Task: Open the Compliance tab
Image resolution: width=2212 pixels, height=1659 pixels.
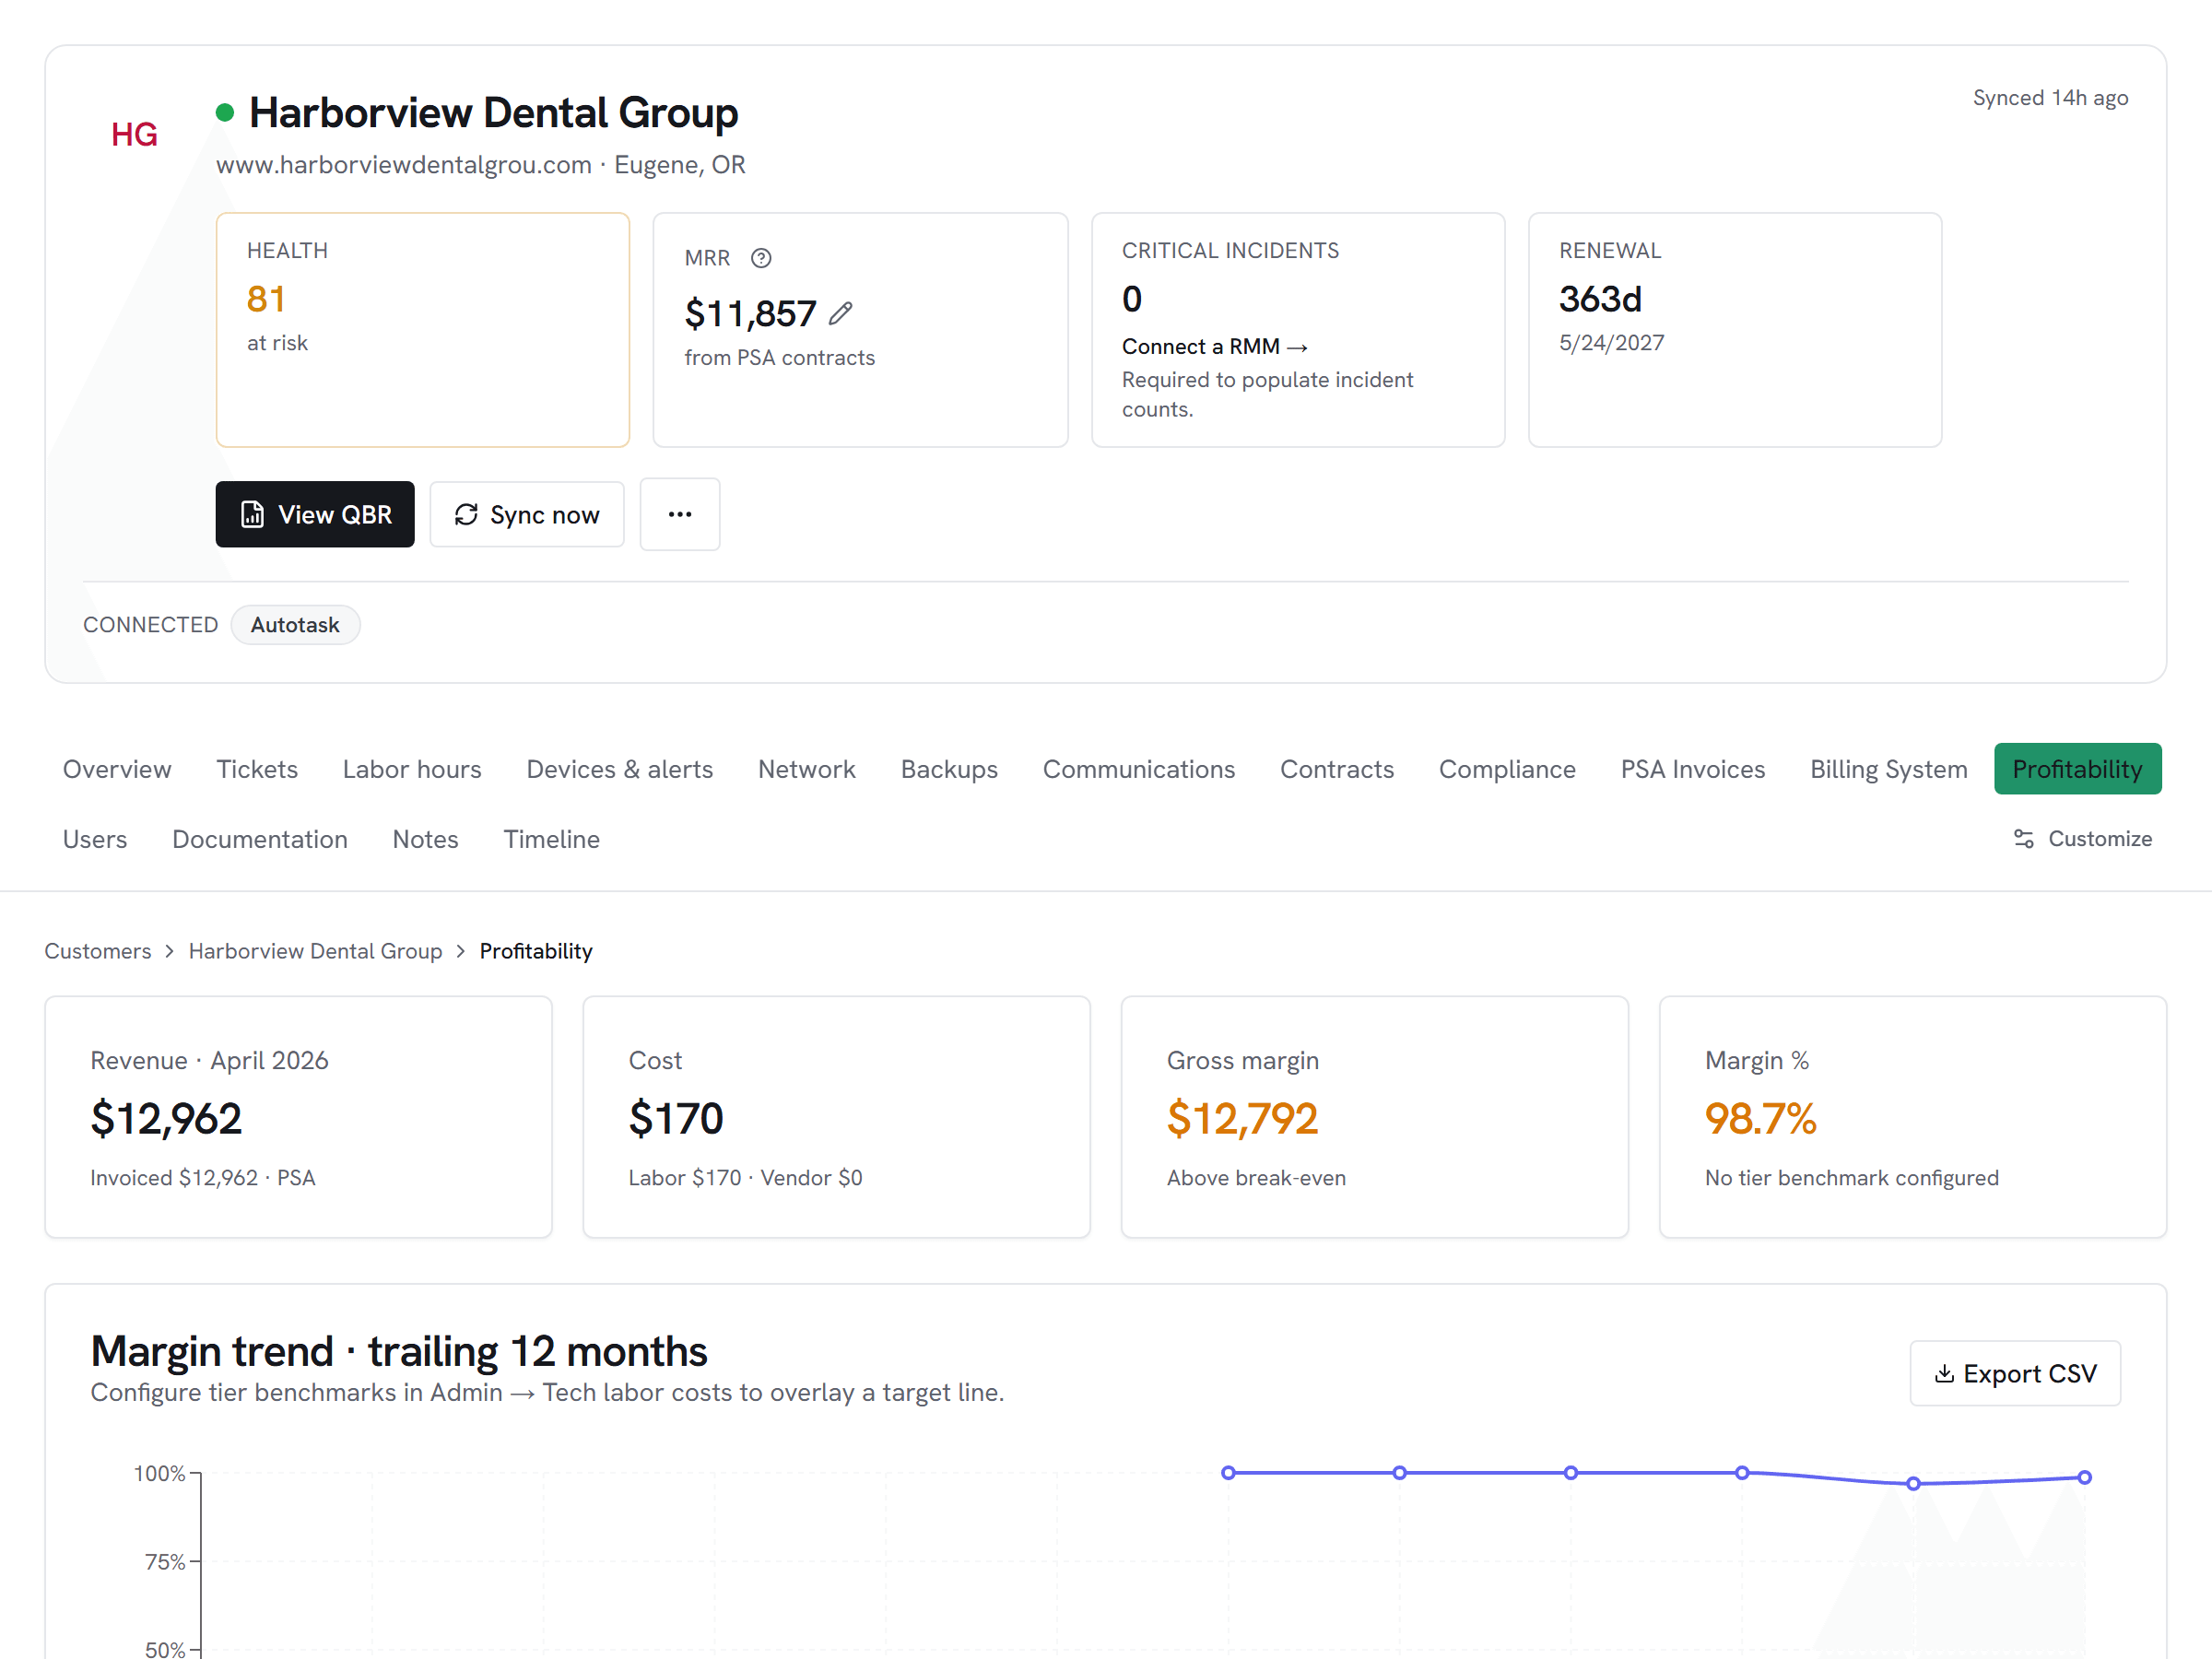Action: coord(1507,769)
